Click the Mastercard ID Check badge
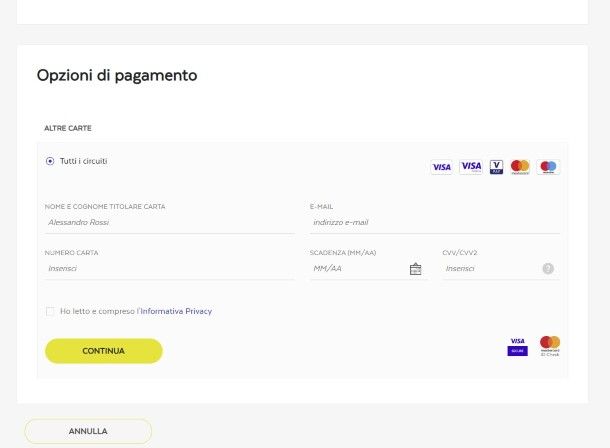This screenshot has width=610, height=448. 549,346
